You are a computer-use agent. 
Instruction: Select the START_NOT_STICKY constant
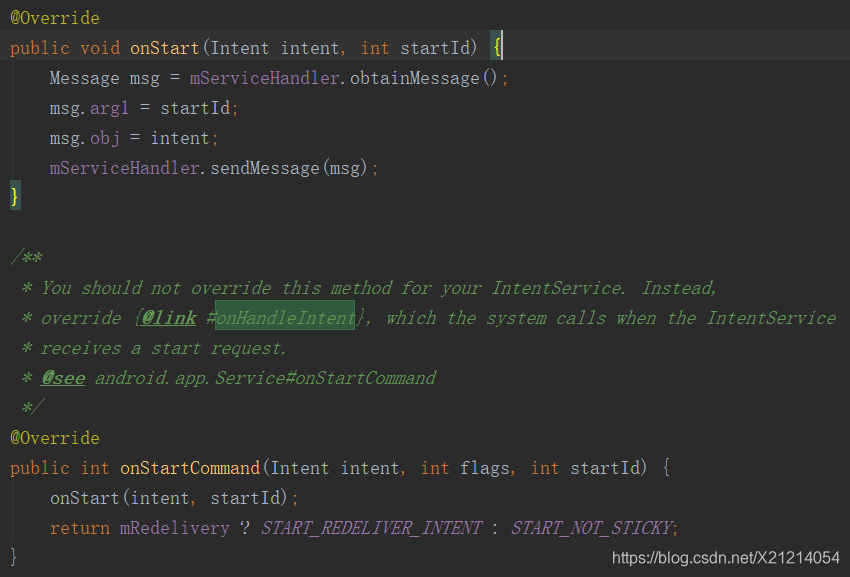tap(595, 527)
